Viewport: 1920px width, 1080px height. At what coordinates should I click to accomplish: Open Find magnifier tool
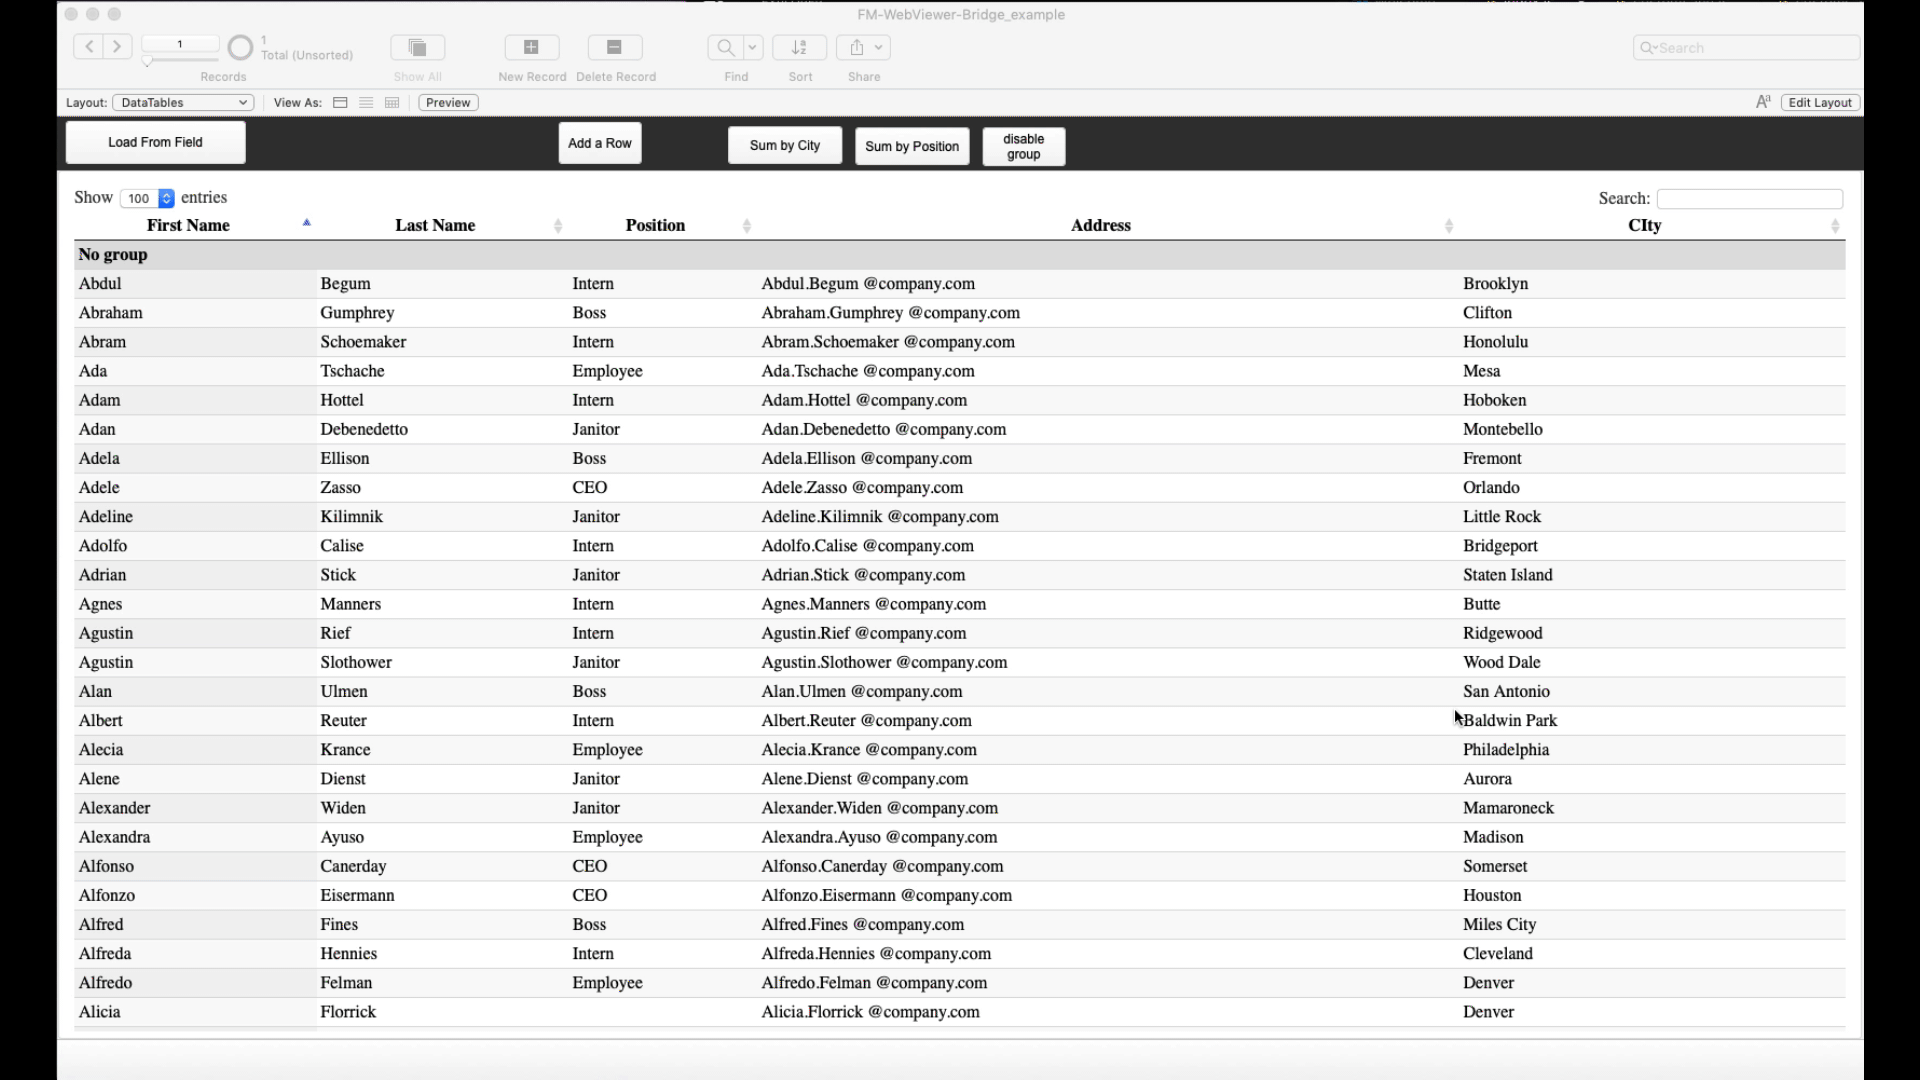click(x=725, y=47)
